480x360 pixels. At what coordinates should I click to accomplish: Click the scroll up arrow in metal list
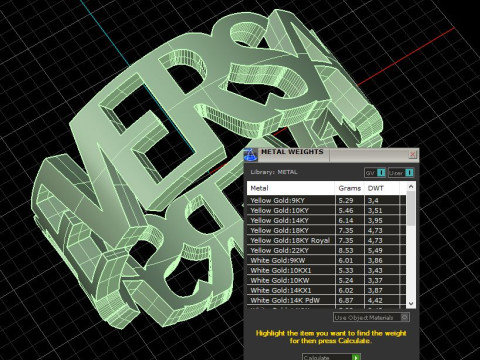pyautogui.click(x=411, y=187)
